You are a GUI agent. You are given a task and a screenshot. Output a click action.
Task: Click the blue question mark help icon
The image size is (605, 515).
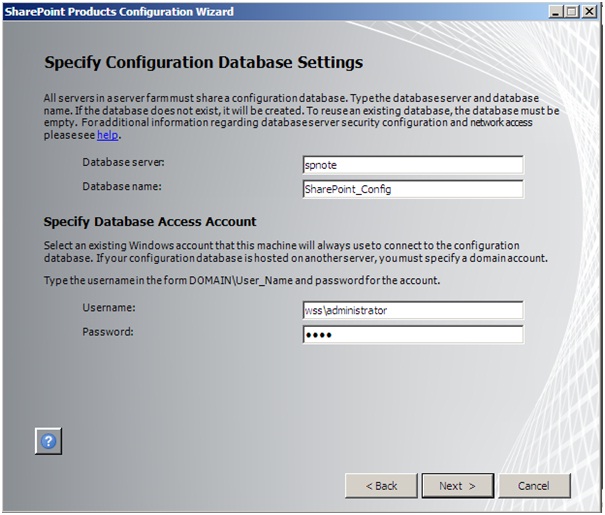tap(48, 441)
